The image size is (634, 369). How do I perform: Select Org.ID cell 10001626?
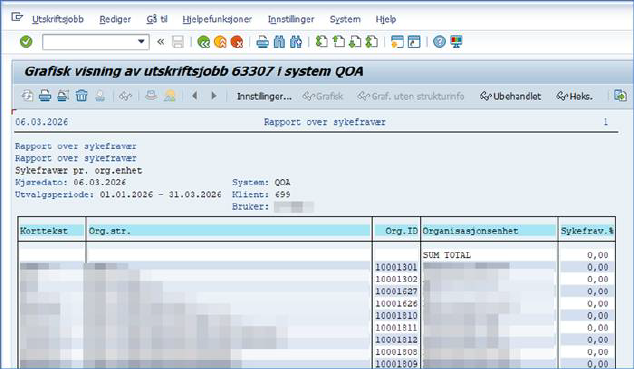point(396,304)
